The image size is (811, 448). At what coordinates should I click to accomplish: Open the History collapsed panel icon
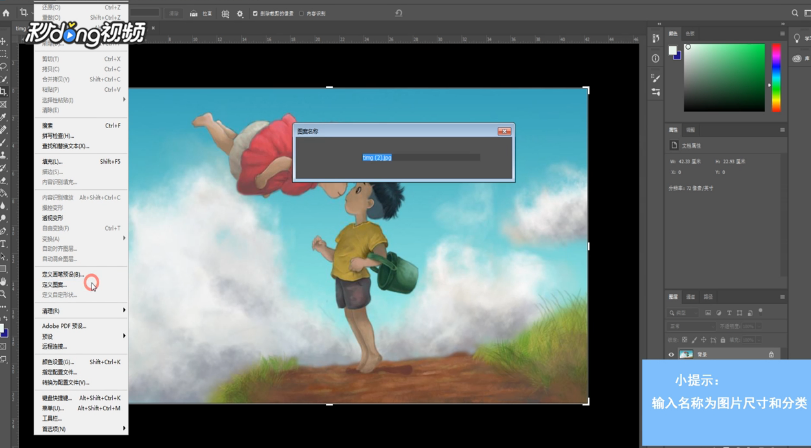pyautogui.click(x=655, y=38)
